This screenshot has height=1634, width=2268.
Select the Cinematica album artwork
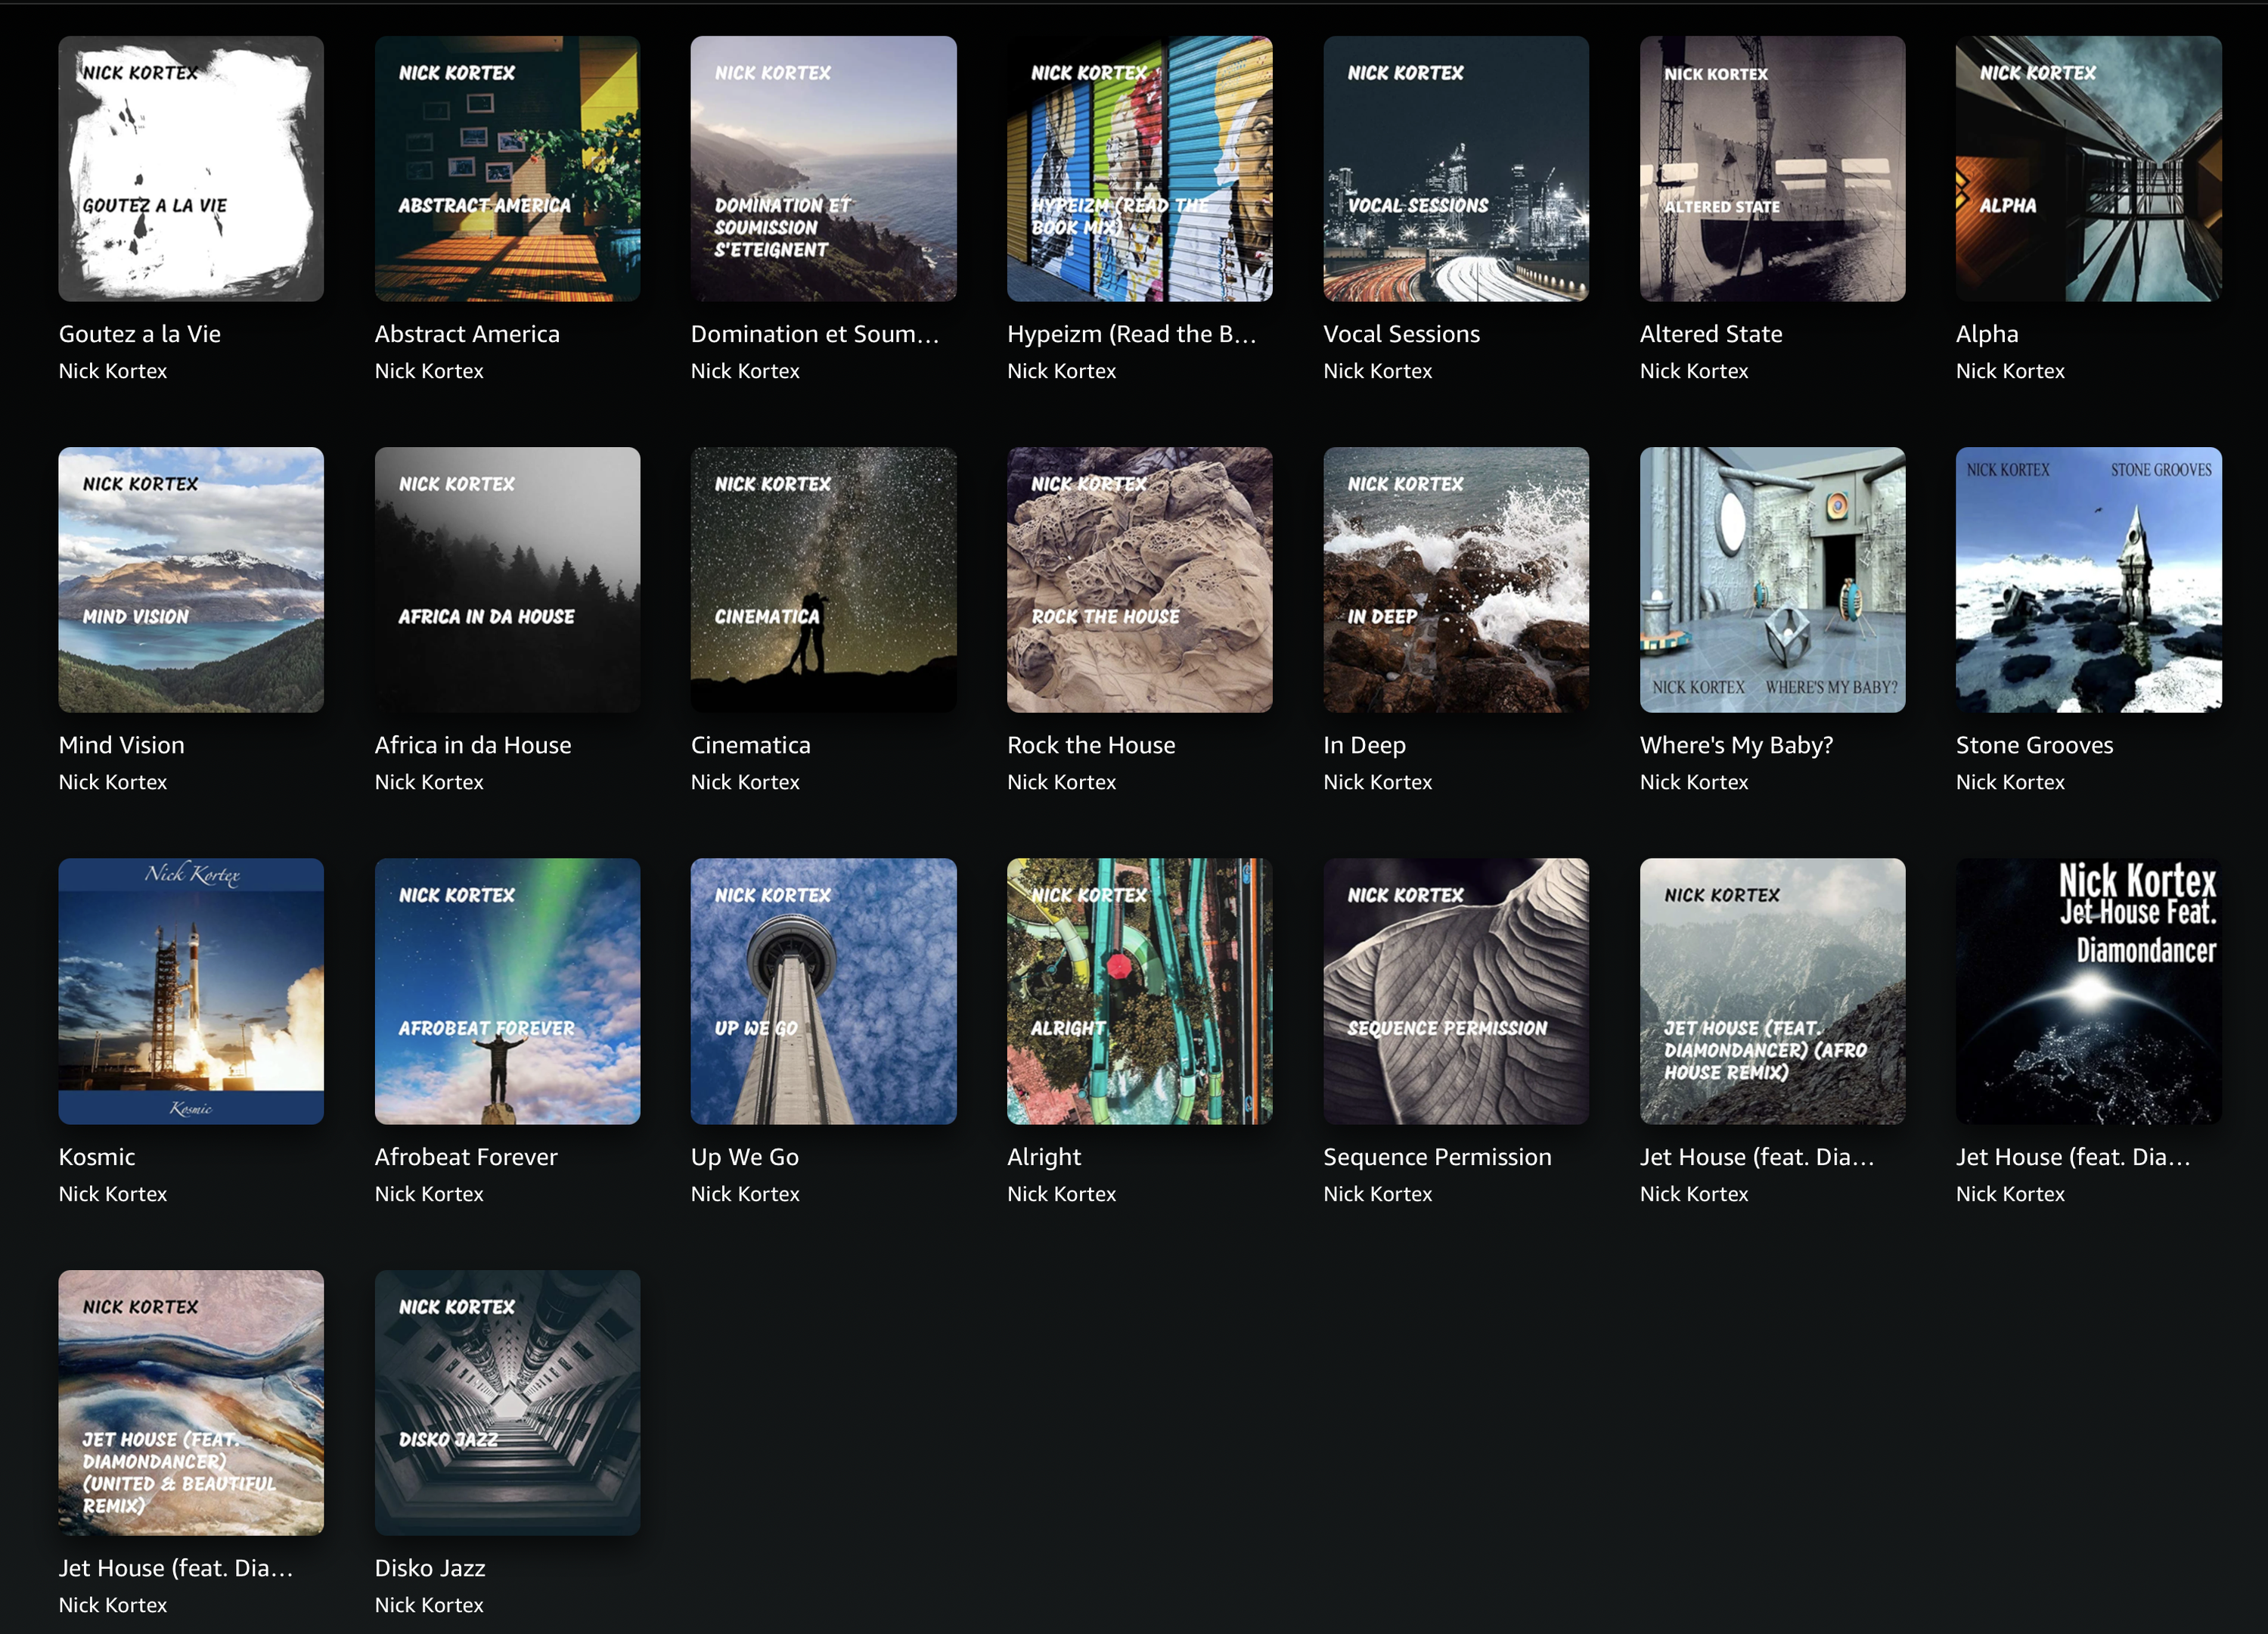point(823,579)
